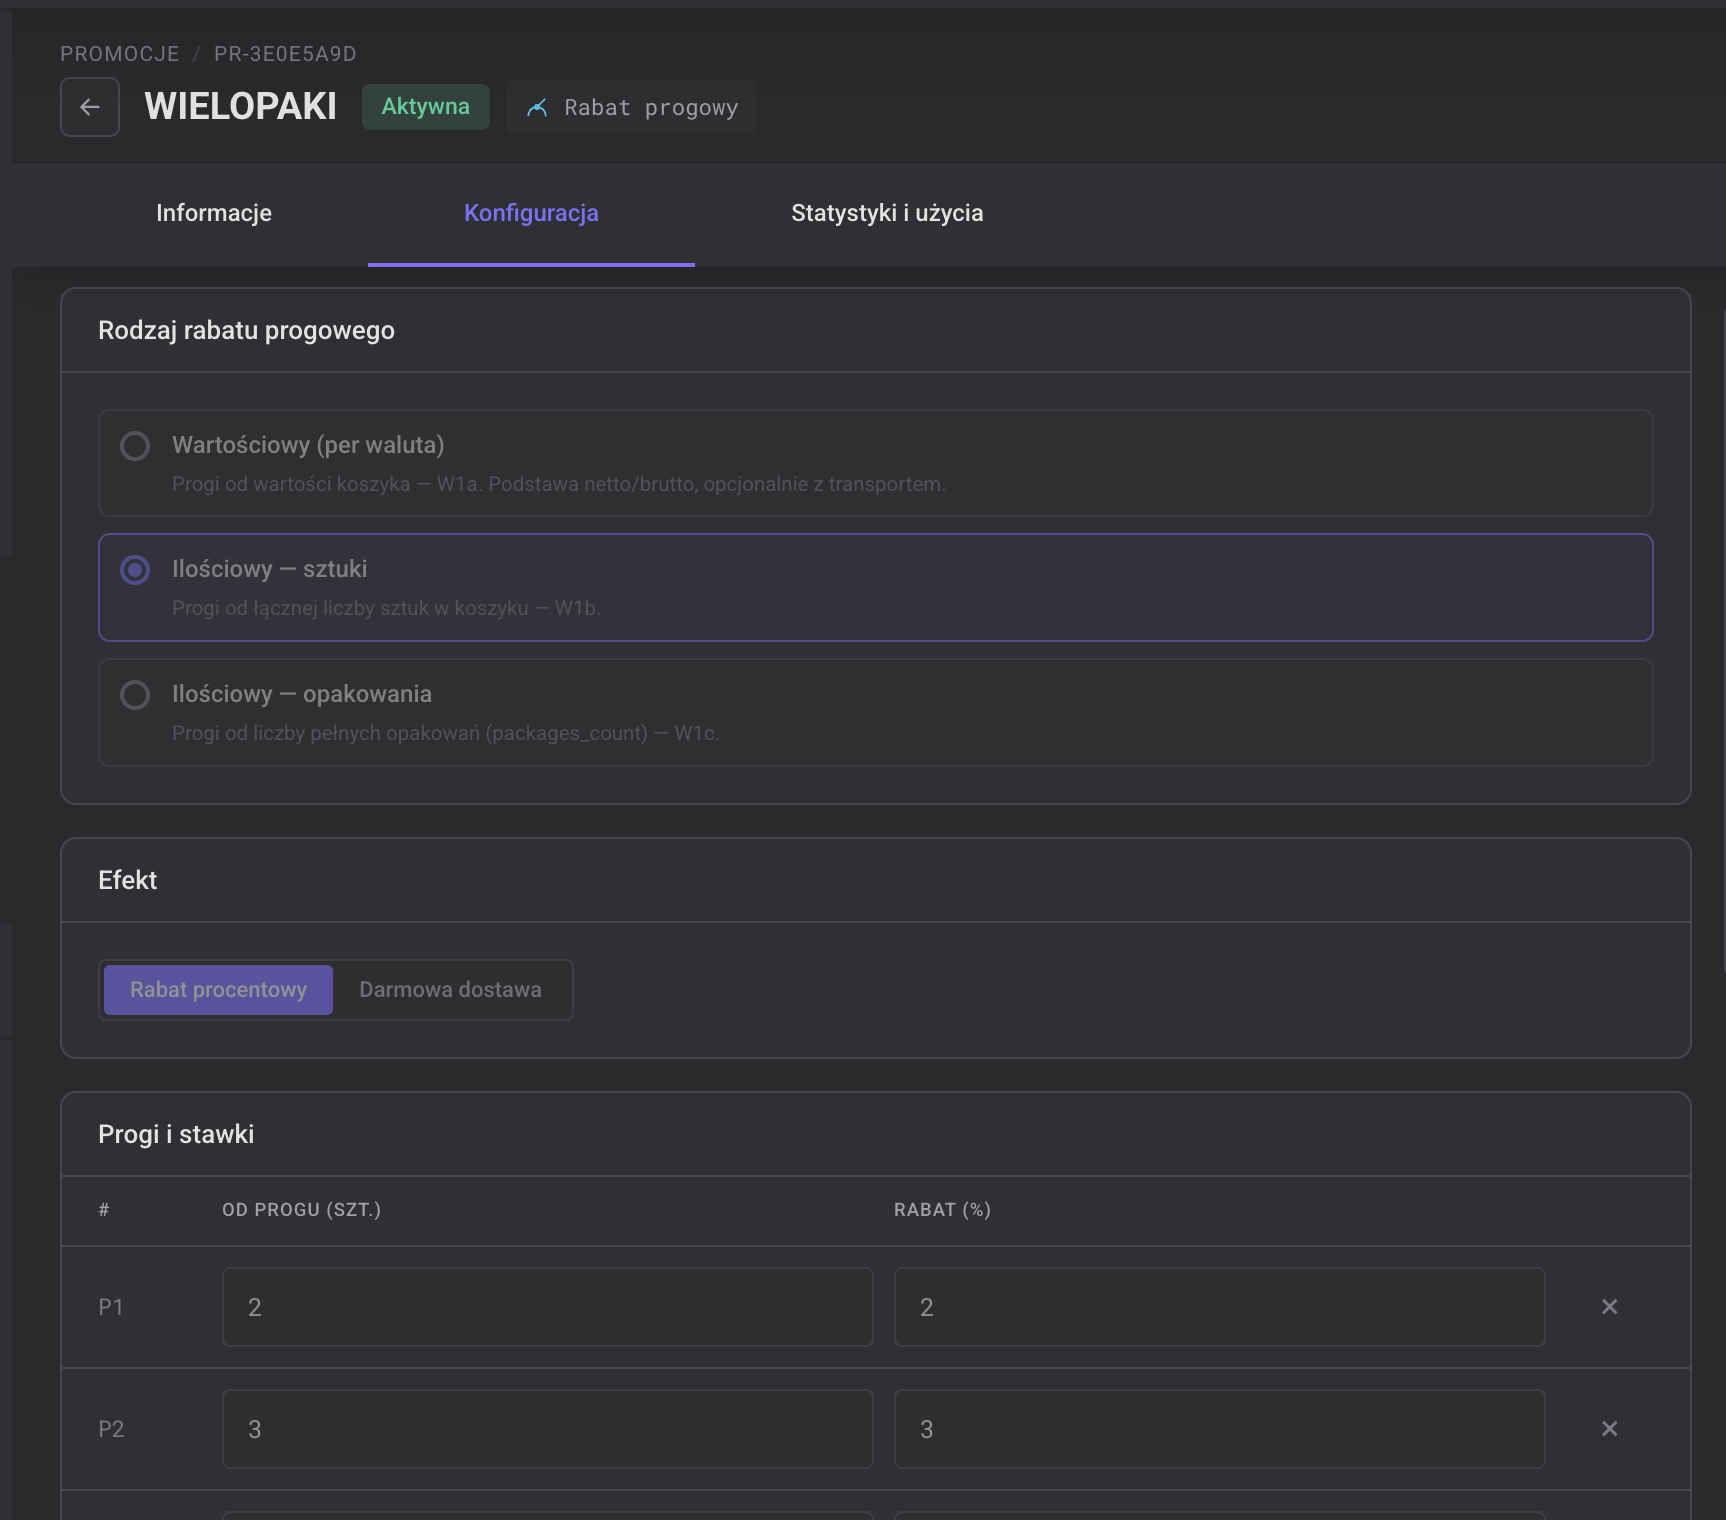Click PROMOCJE breadcrumb link
Viewport: 1726px width, 1520px height.
point(120,54)
